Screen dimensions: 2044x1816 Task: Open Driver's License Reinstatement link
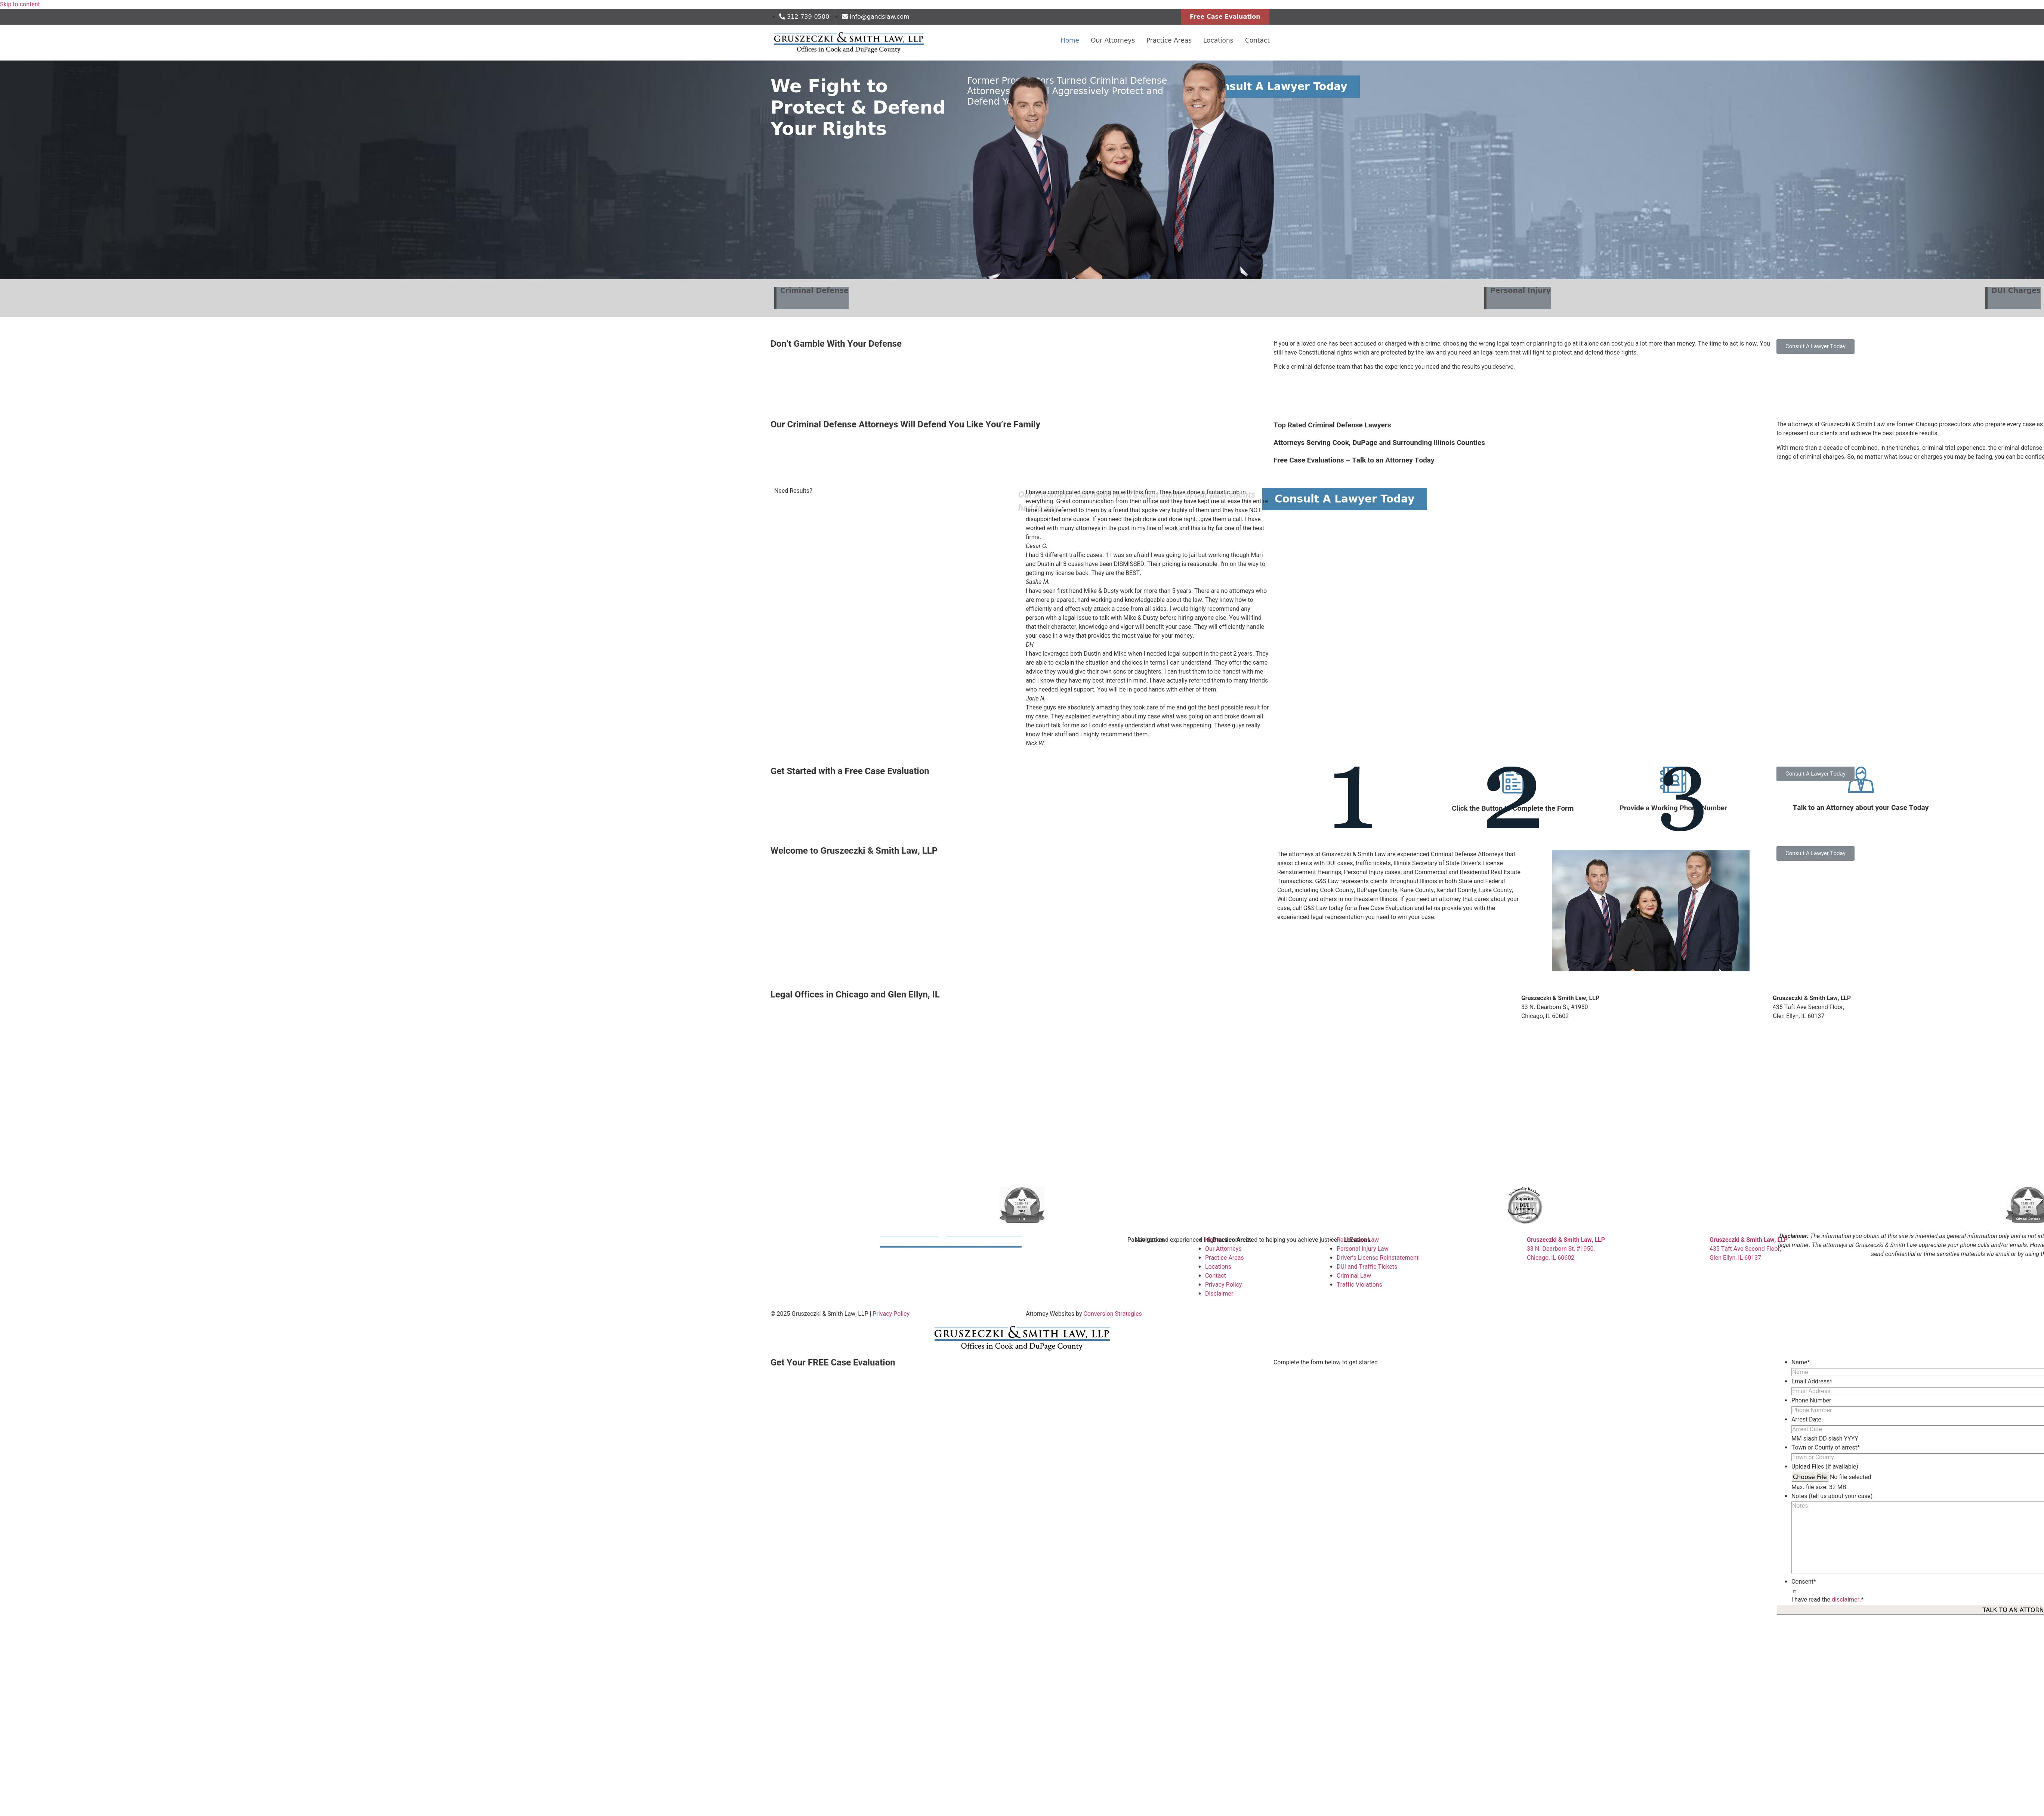1377,1258
